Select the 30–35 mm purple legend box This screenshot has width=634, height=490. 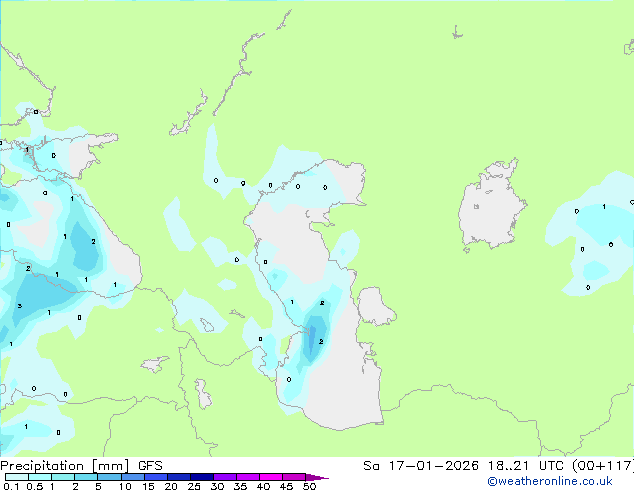[225, 477]
